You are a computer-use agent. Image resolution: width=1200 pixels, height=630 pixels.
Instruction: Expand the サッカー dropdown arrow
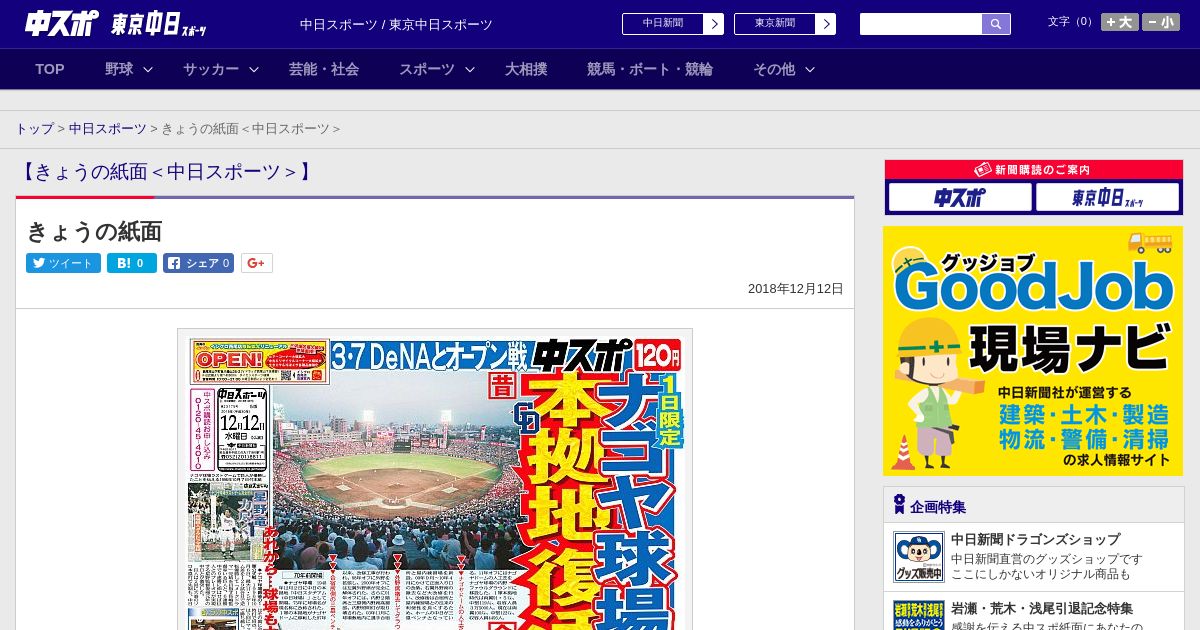pyautogui.click(x=254, y=69)
